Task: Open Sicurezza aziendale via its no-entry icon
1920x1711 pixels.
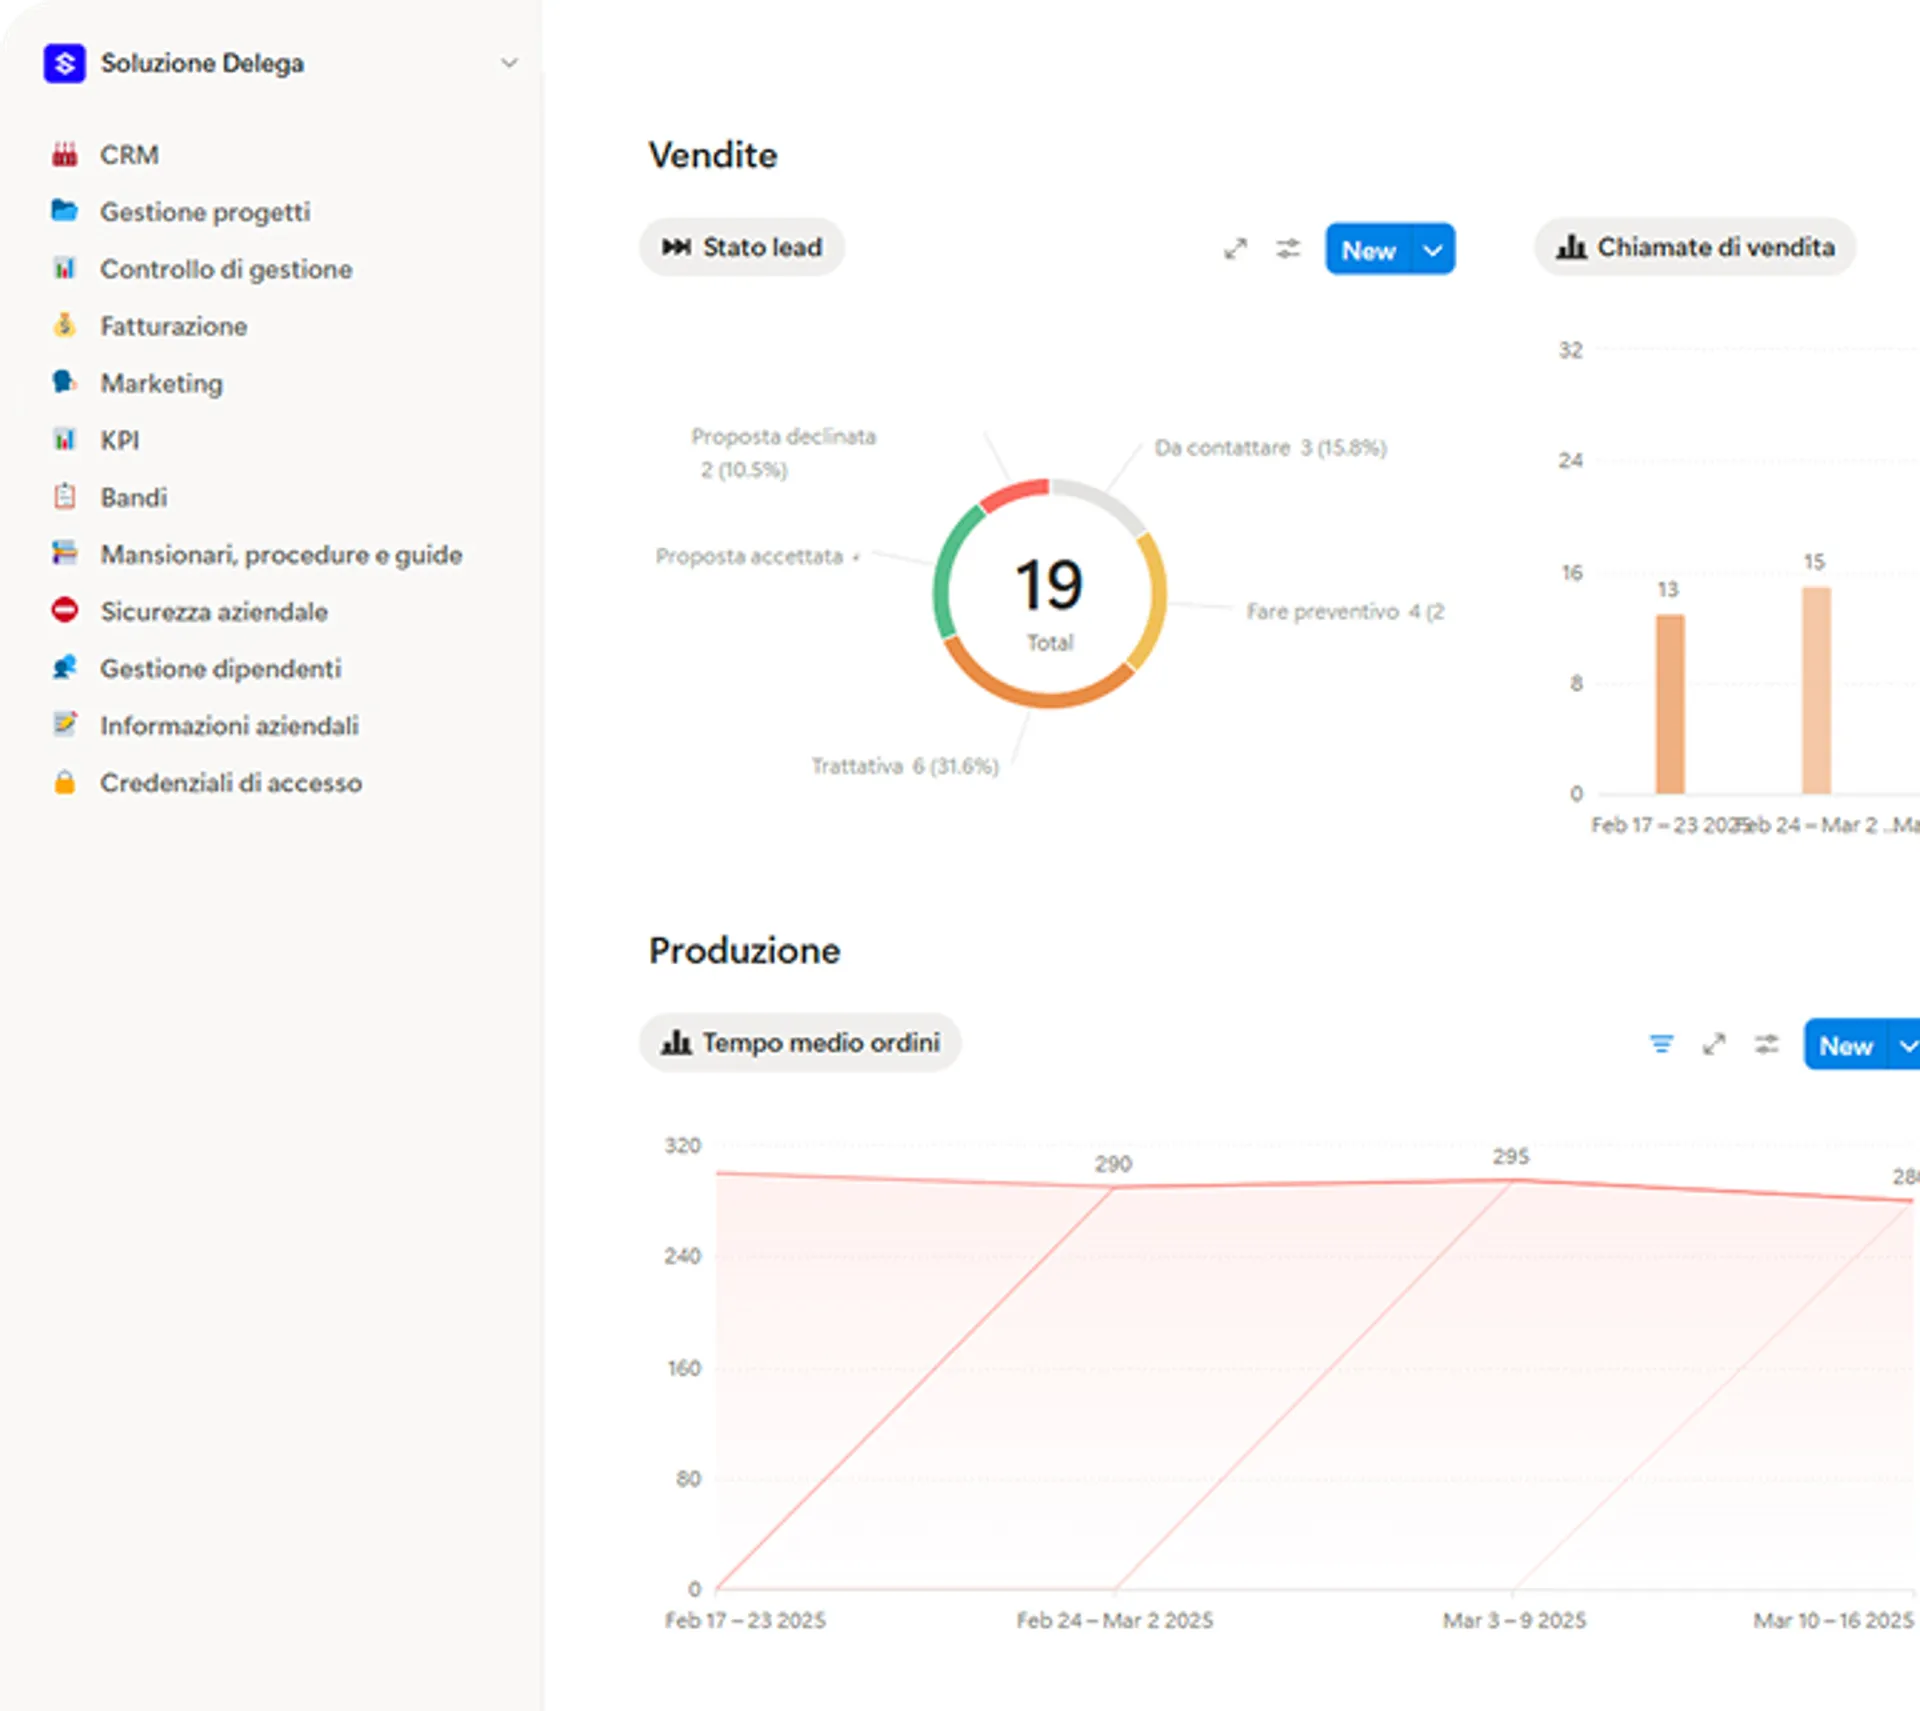Action: coord(64,611)
